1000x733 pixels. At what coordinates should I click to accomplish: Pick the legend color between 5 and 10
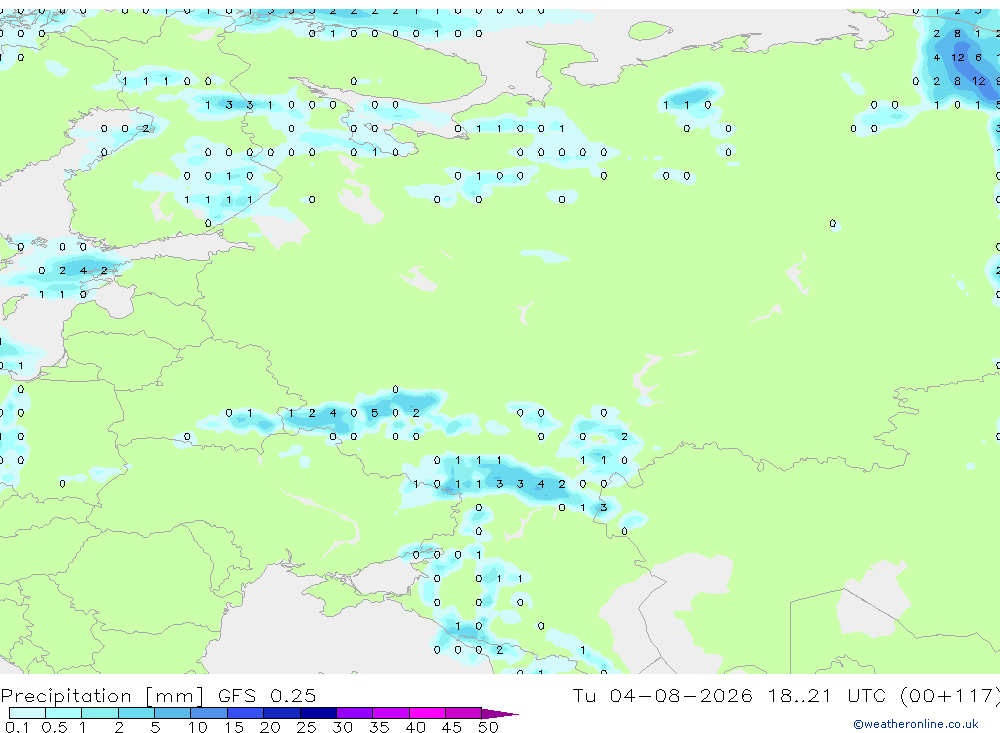coord(173,713)
